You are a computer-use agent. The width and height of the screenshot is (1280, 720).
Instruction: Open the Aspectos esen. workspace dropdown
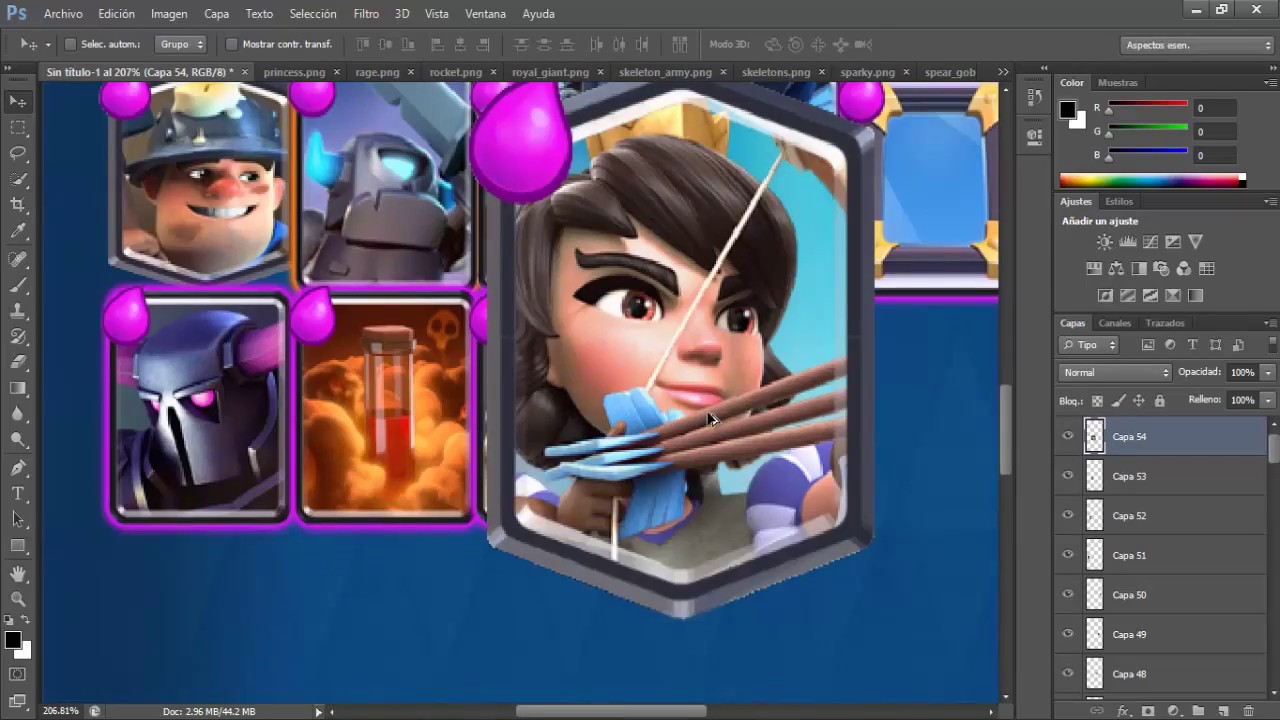click(x=1197, y=45)
